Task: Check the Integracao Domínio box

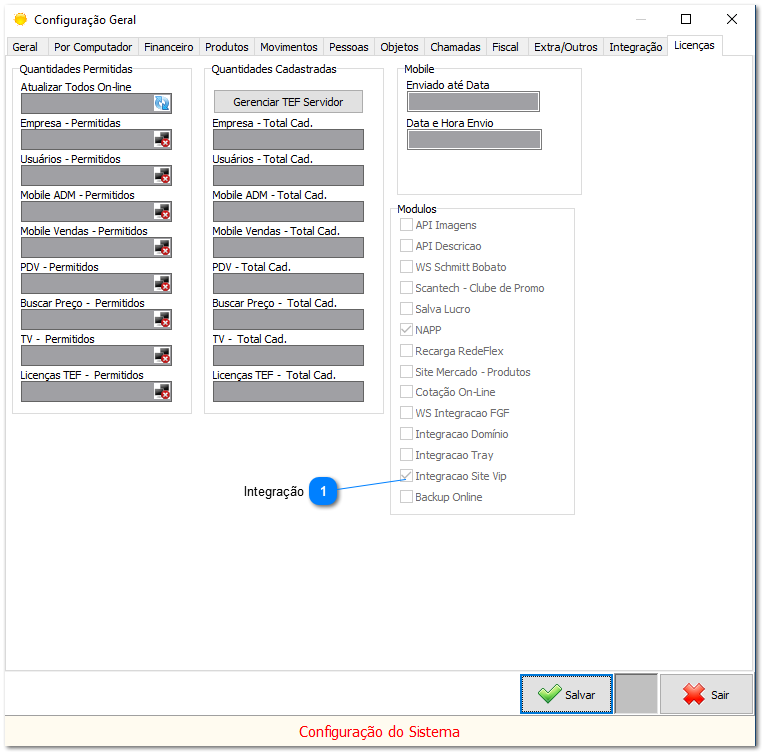Action: pyautogui.click(x=406, y=434)
